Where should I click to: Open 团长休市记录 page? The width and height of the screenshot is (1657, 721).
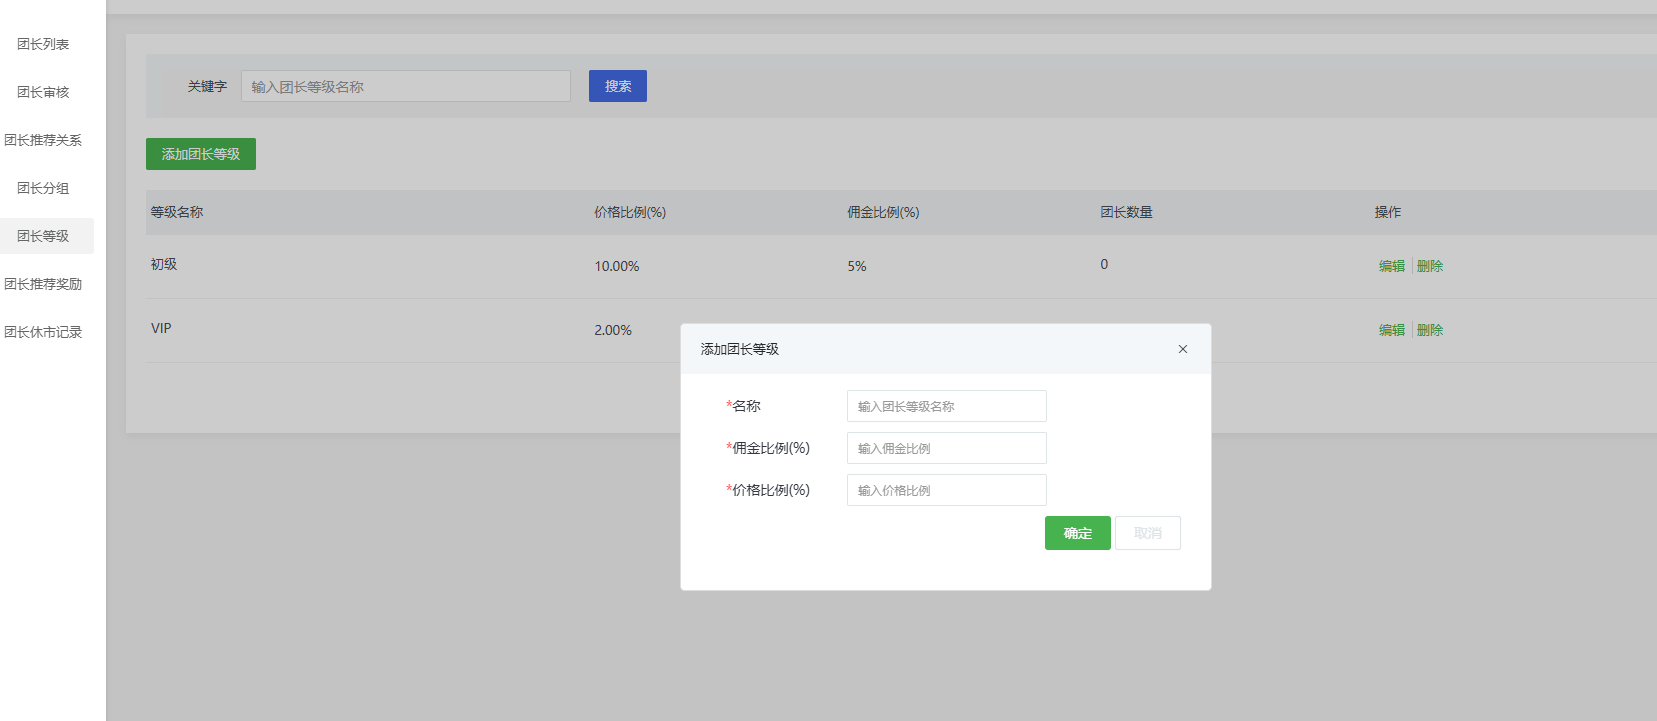click(x=43, y=332)
